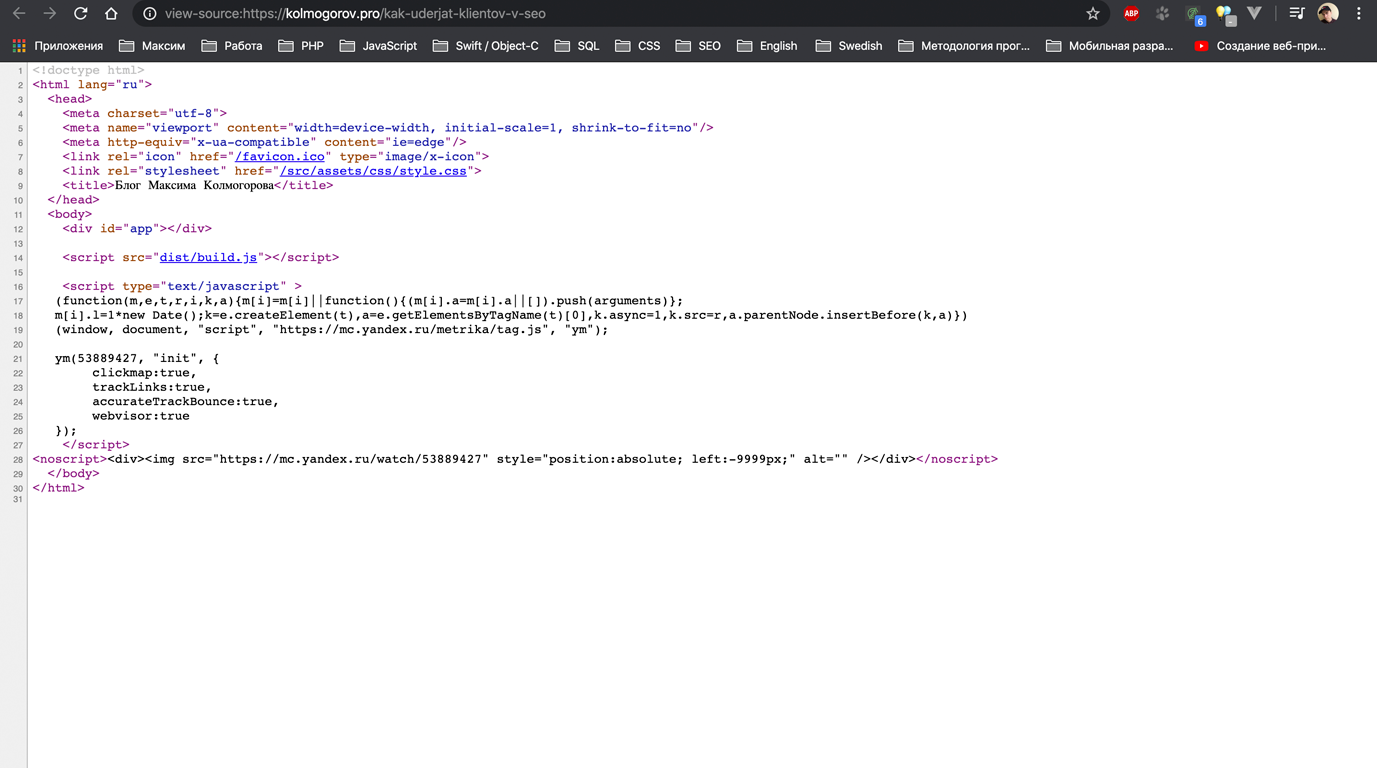Open the Работа bookmarks folder

coord(231,46)
